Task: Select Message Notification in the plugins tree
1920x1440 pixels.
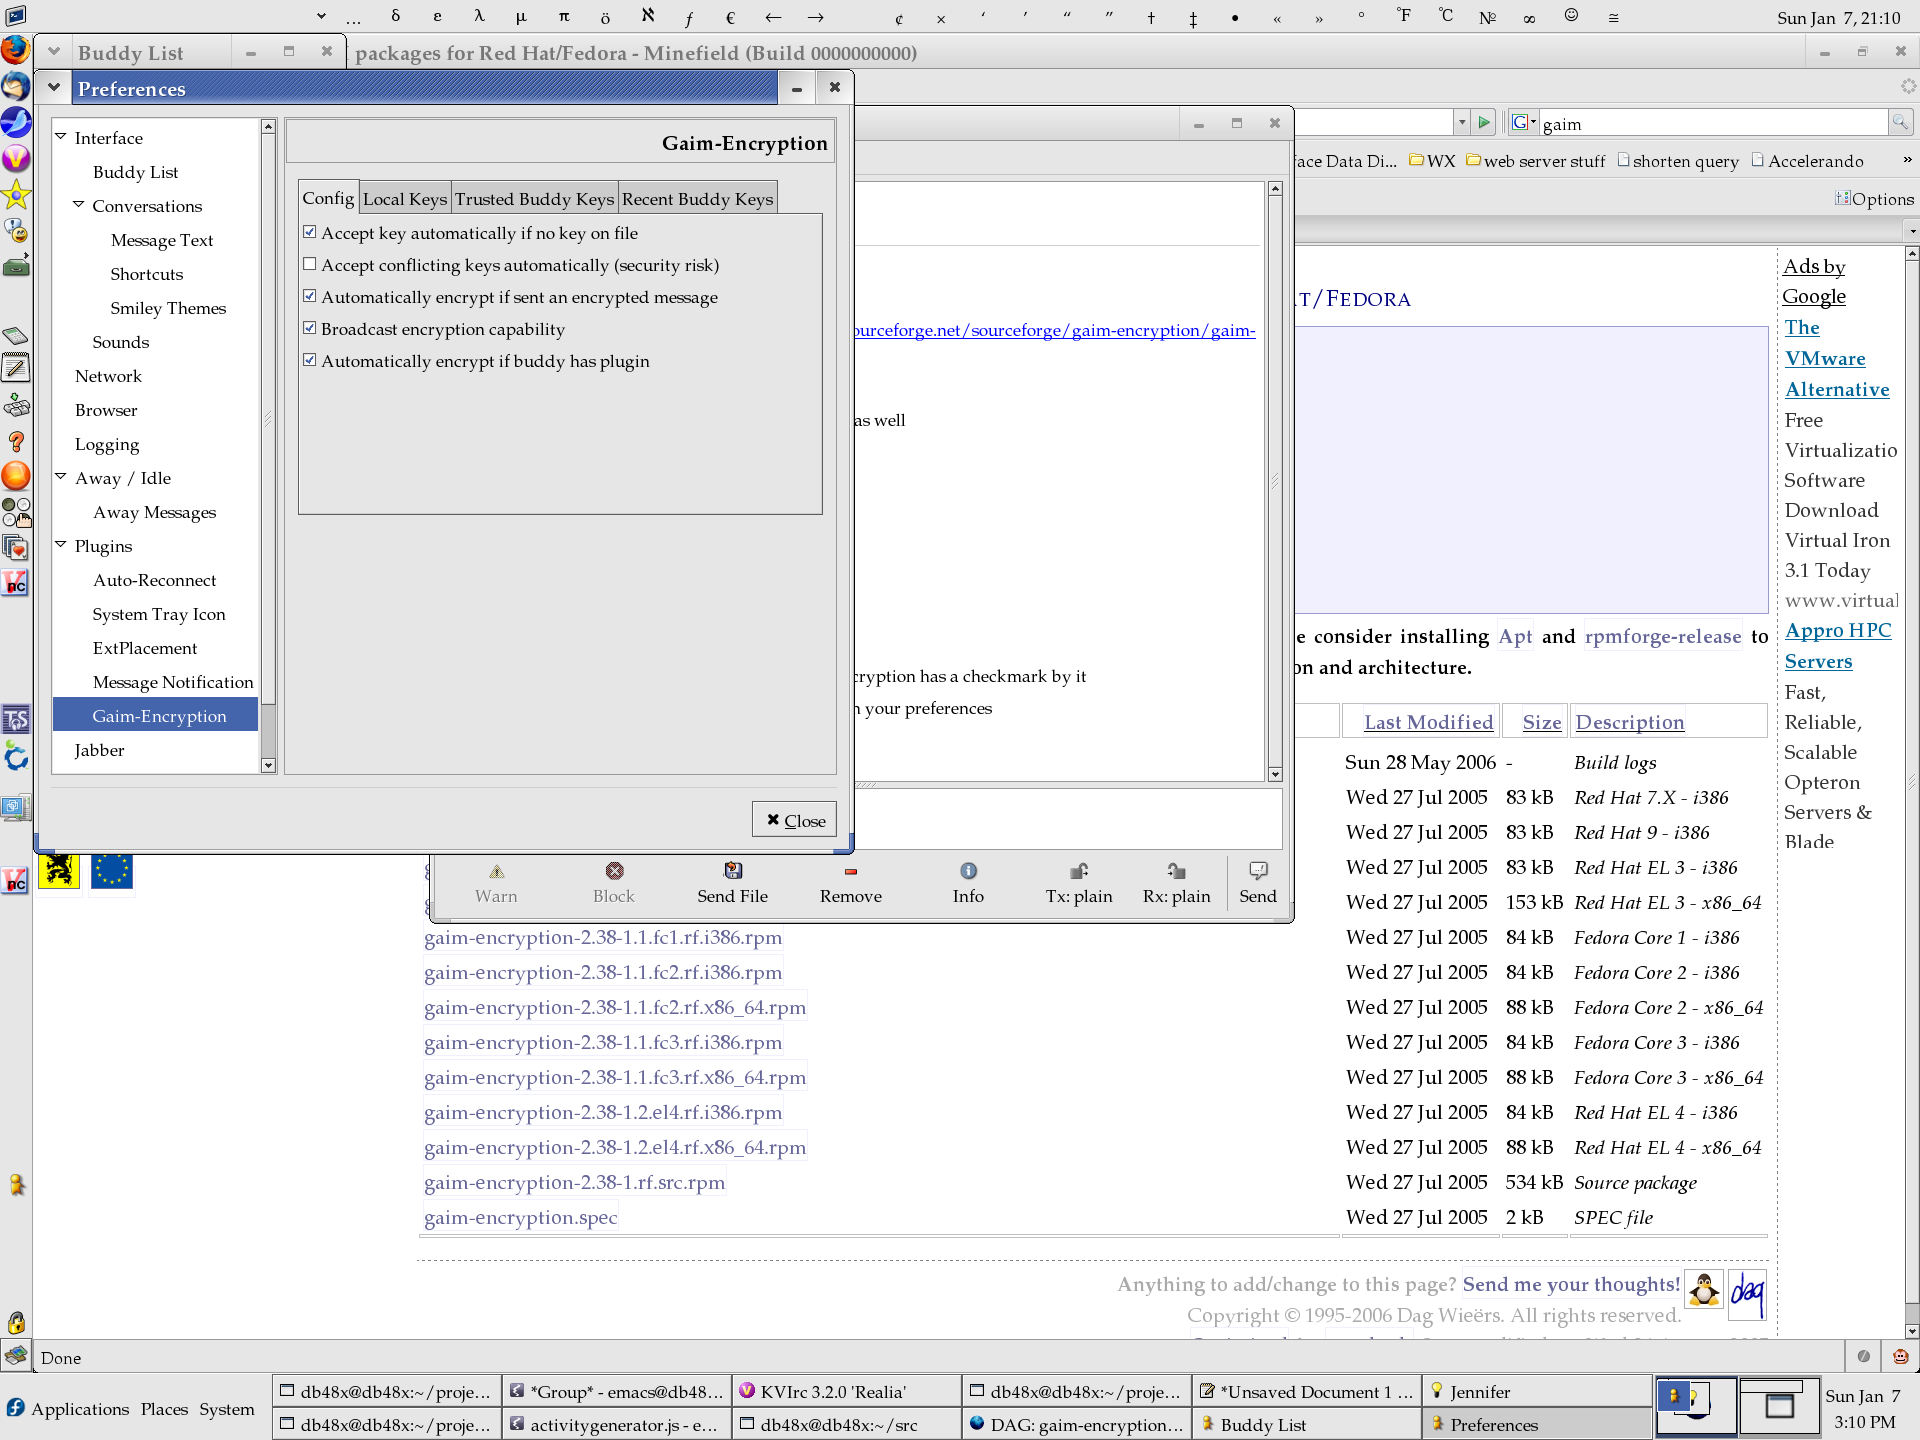Action: (173, 682)
